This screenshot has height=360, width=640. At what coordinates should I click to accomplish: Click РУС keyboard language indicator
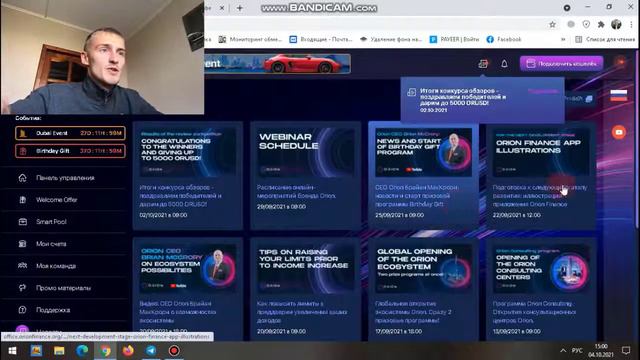[x=577, y=351]
